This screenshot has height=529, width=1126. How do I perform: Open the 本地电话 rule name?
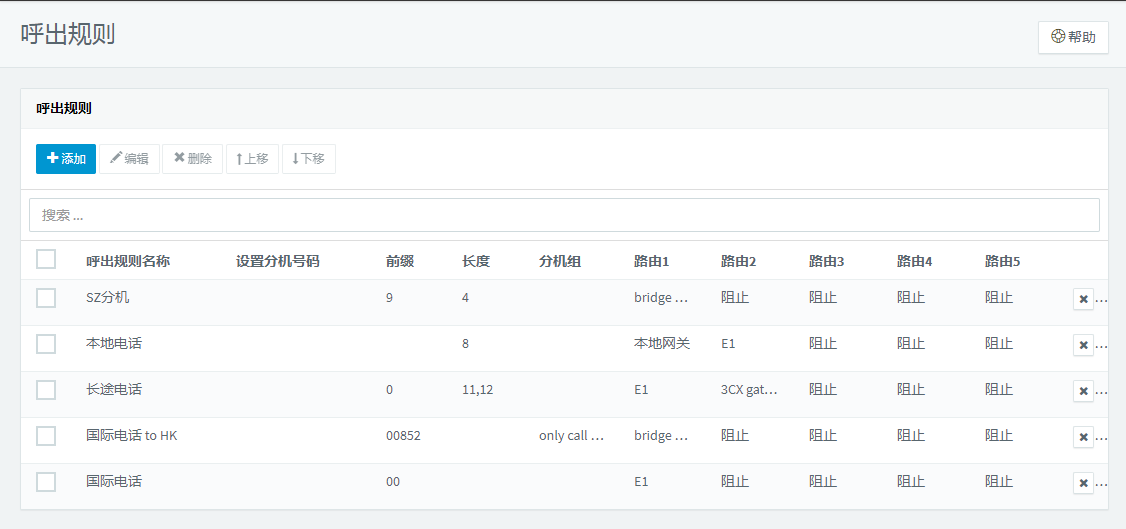click(113, 344)
